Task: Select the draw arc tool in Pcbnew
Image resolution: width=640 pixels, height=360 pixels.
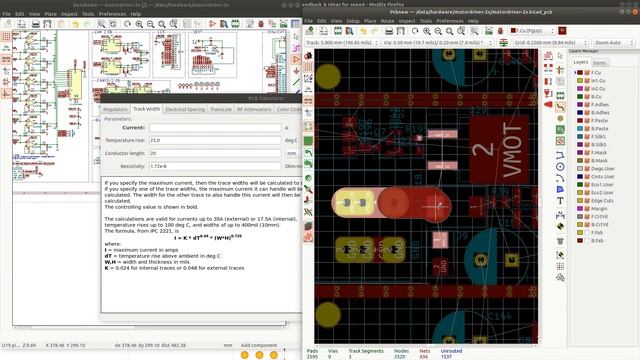Action: (560, 178)
